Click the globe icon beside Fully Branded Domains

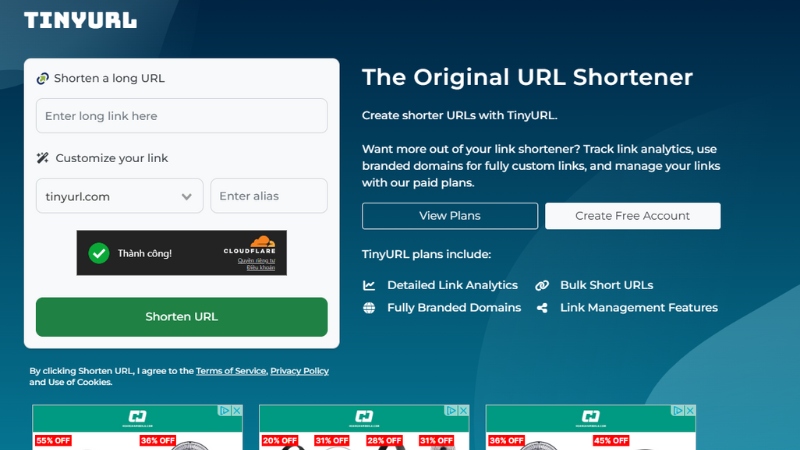[369, 308]
